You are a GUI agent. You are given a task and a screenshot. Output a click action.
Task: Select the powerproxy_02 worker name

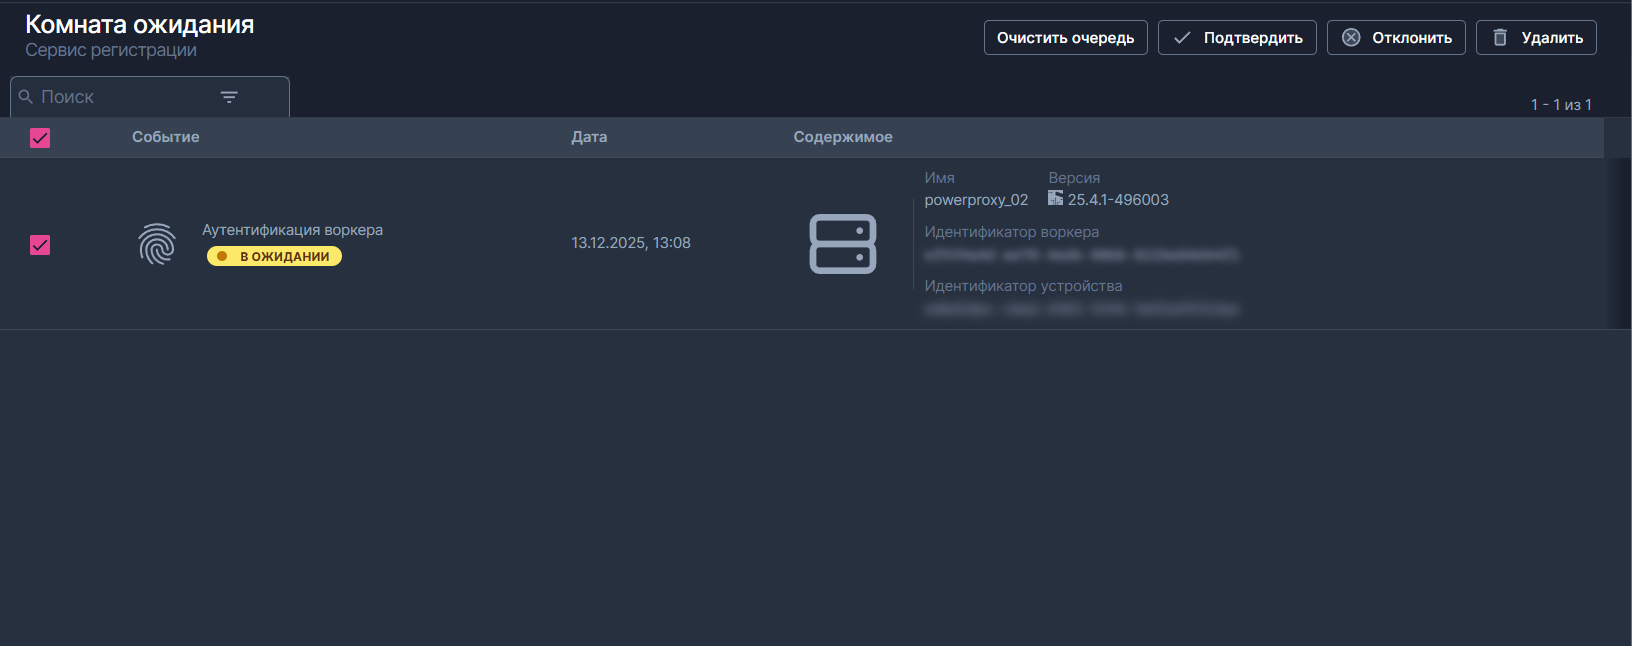(x=976, y=200)
